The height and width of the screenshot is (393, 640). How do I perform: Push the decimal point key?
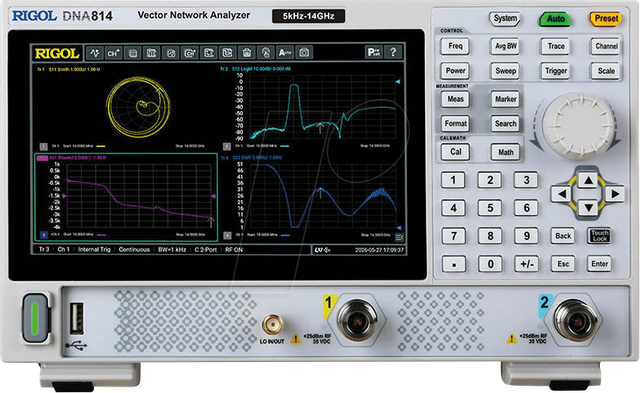(x=453, y=264)
